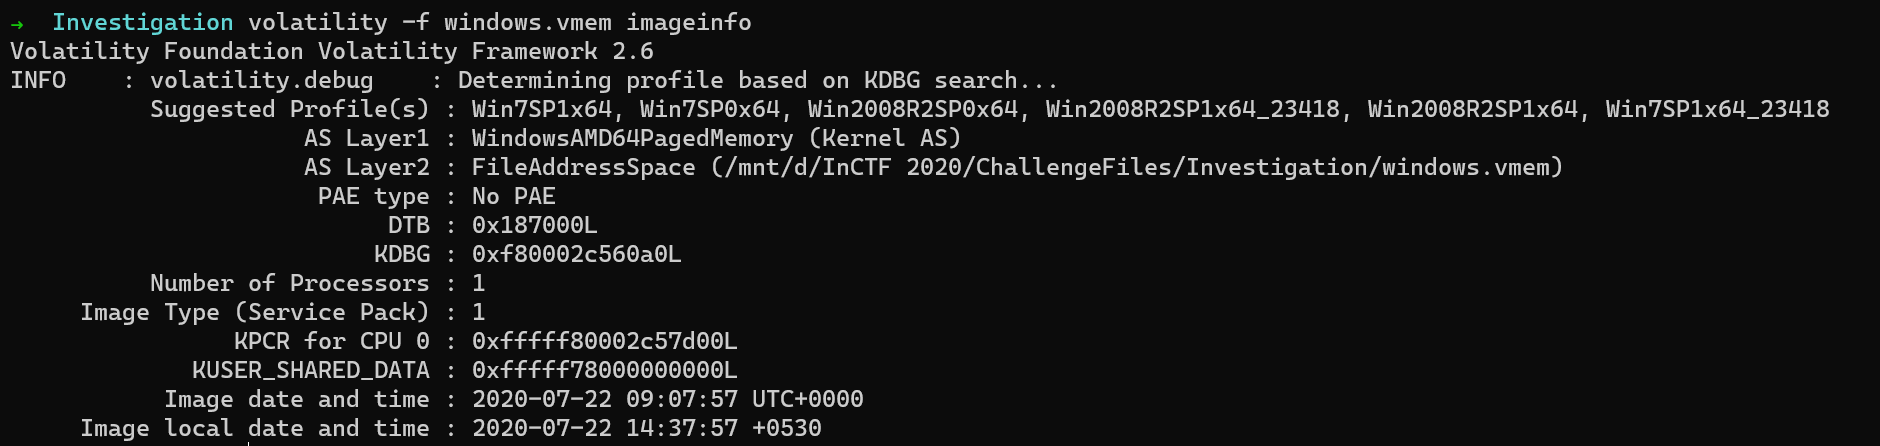Click the No PAE value

[x=513, y=196]
